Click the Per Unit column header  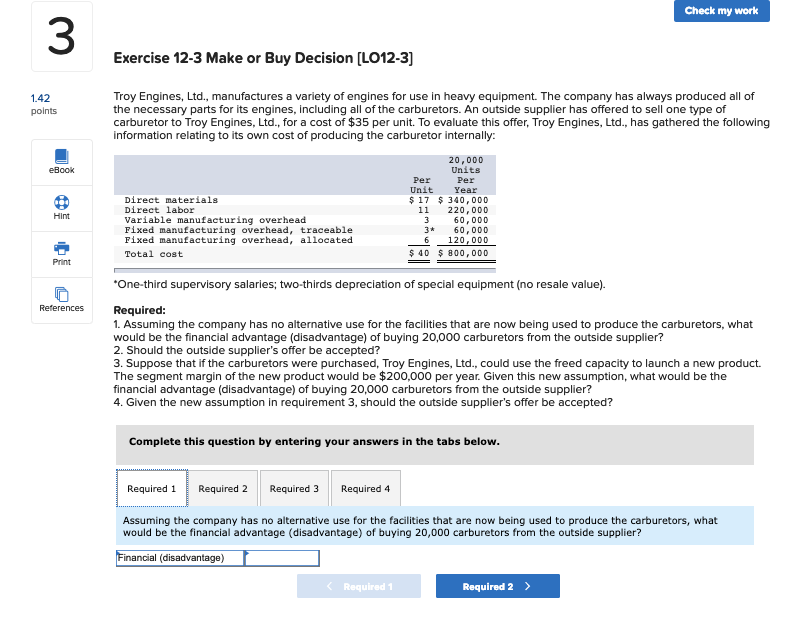pos(421,185)
